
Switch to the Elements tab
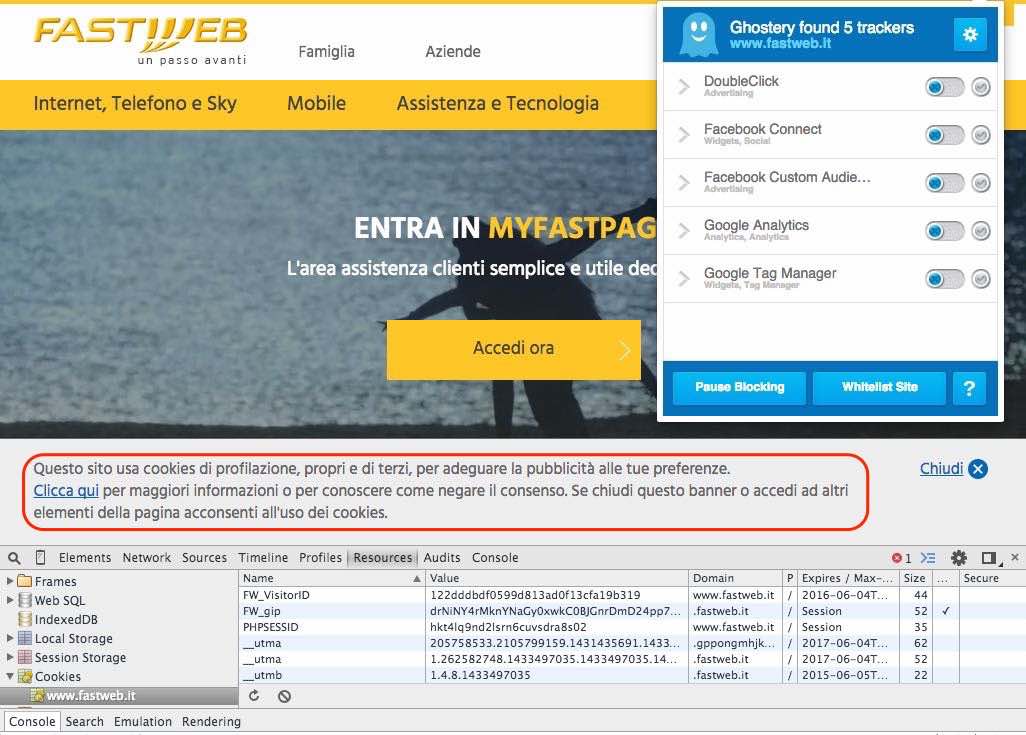pyautogui.click(x=85, y=558)
